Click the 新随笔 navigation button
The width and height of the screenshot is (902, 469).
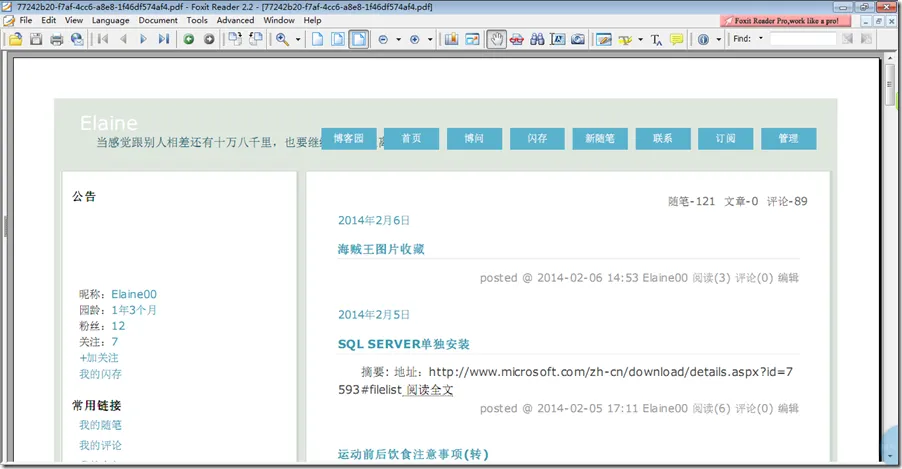(600, 139)
